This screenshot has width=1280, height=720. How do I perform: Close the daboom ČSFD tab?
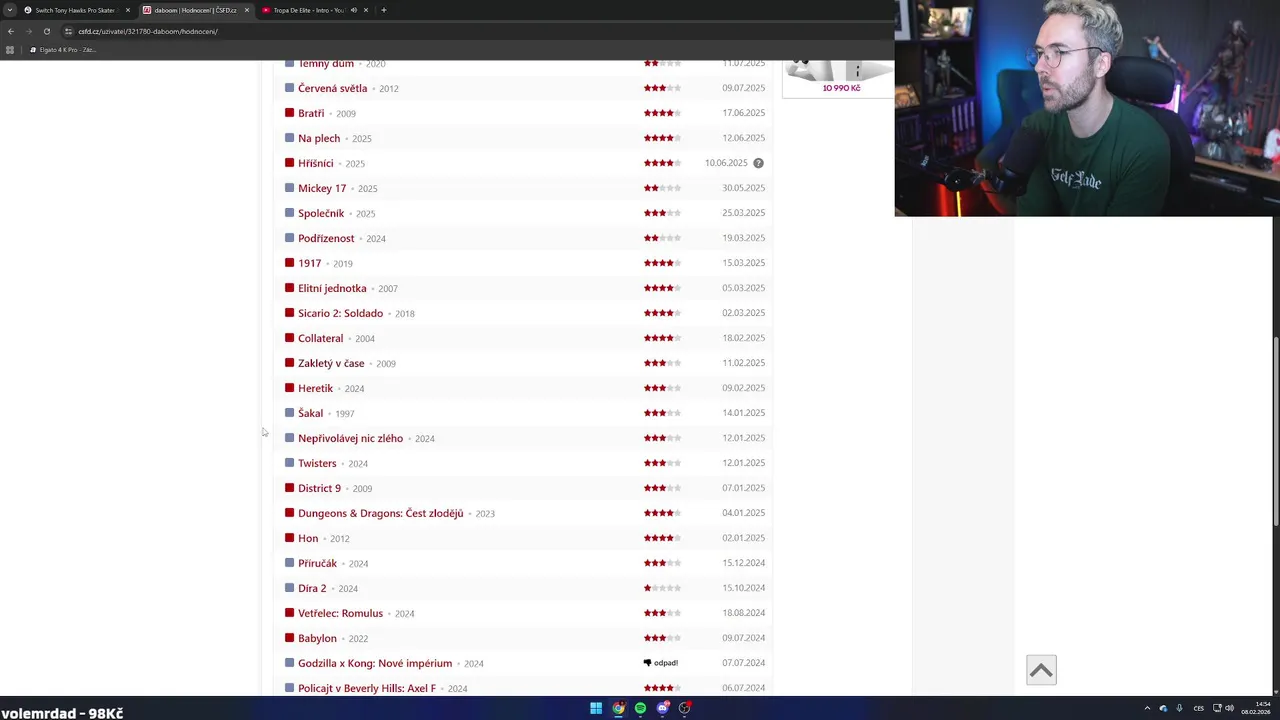[246, 10]
